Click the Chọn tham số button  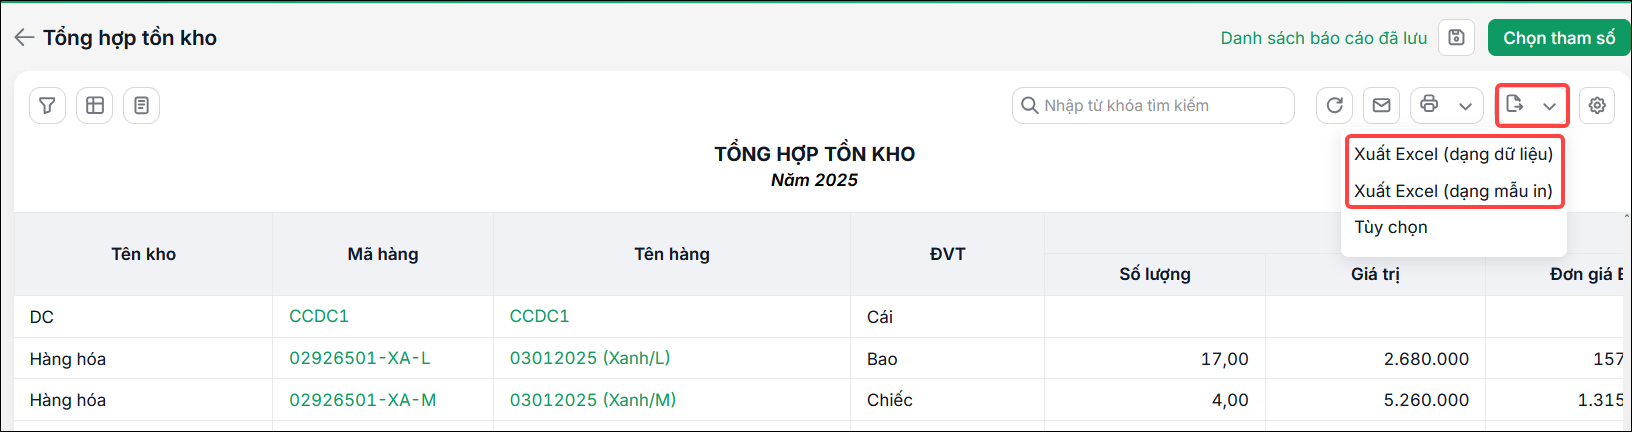coord(1559,38)
